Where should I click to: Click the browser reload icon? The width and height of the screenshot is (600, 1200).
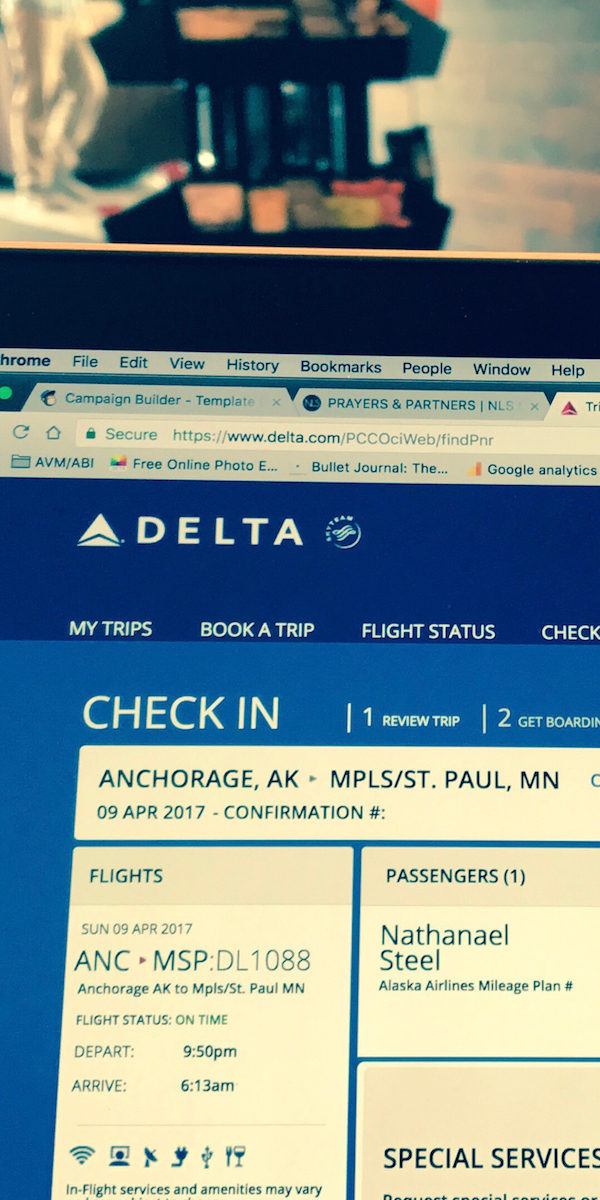coord(21,433)
